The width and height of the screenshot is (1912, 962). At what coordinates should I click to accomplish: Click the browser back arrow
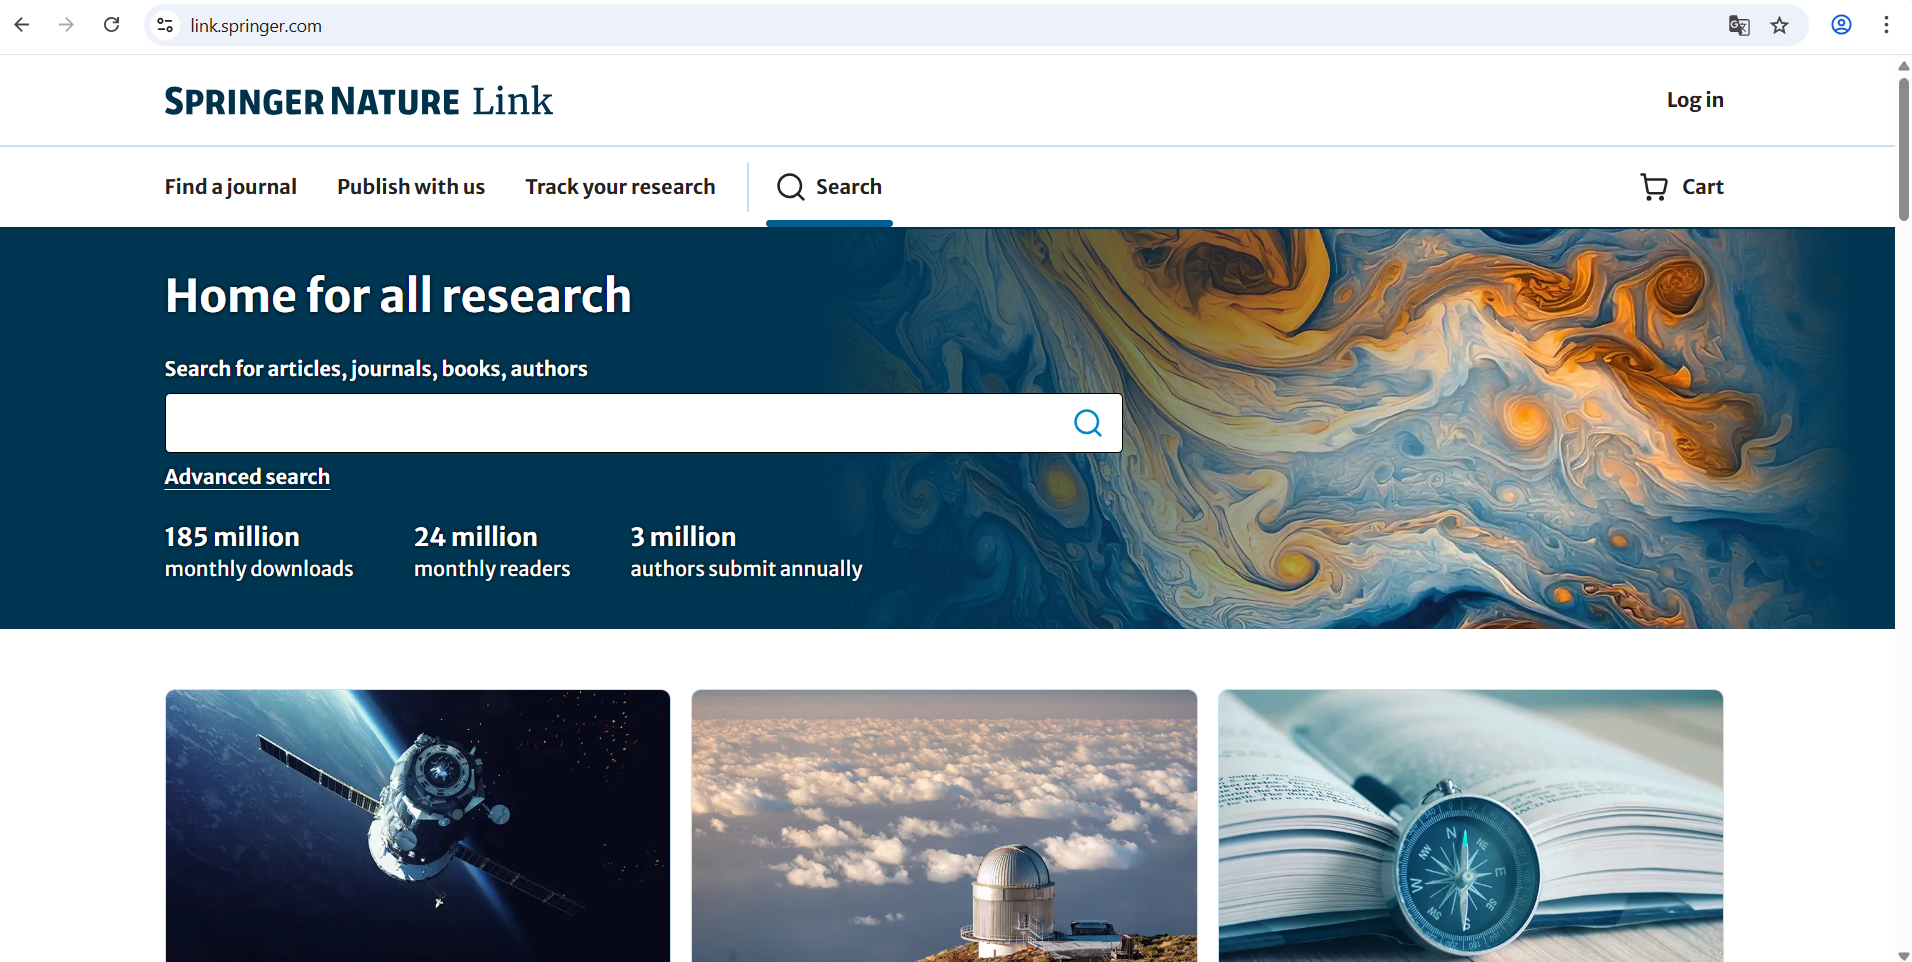click(22, 25)
